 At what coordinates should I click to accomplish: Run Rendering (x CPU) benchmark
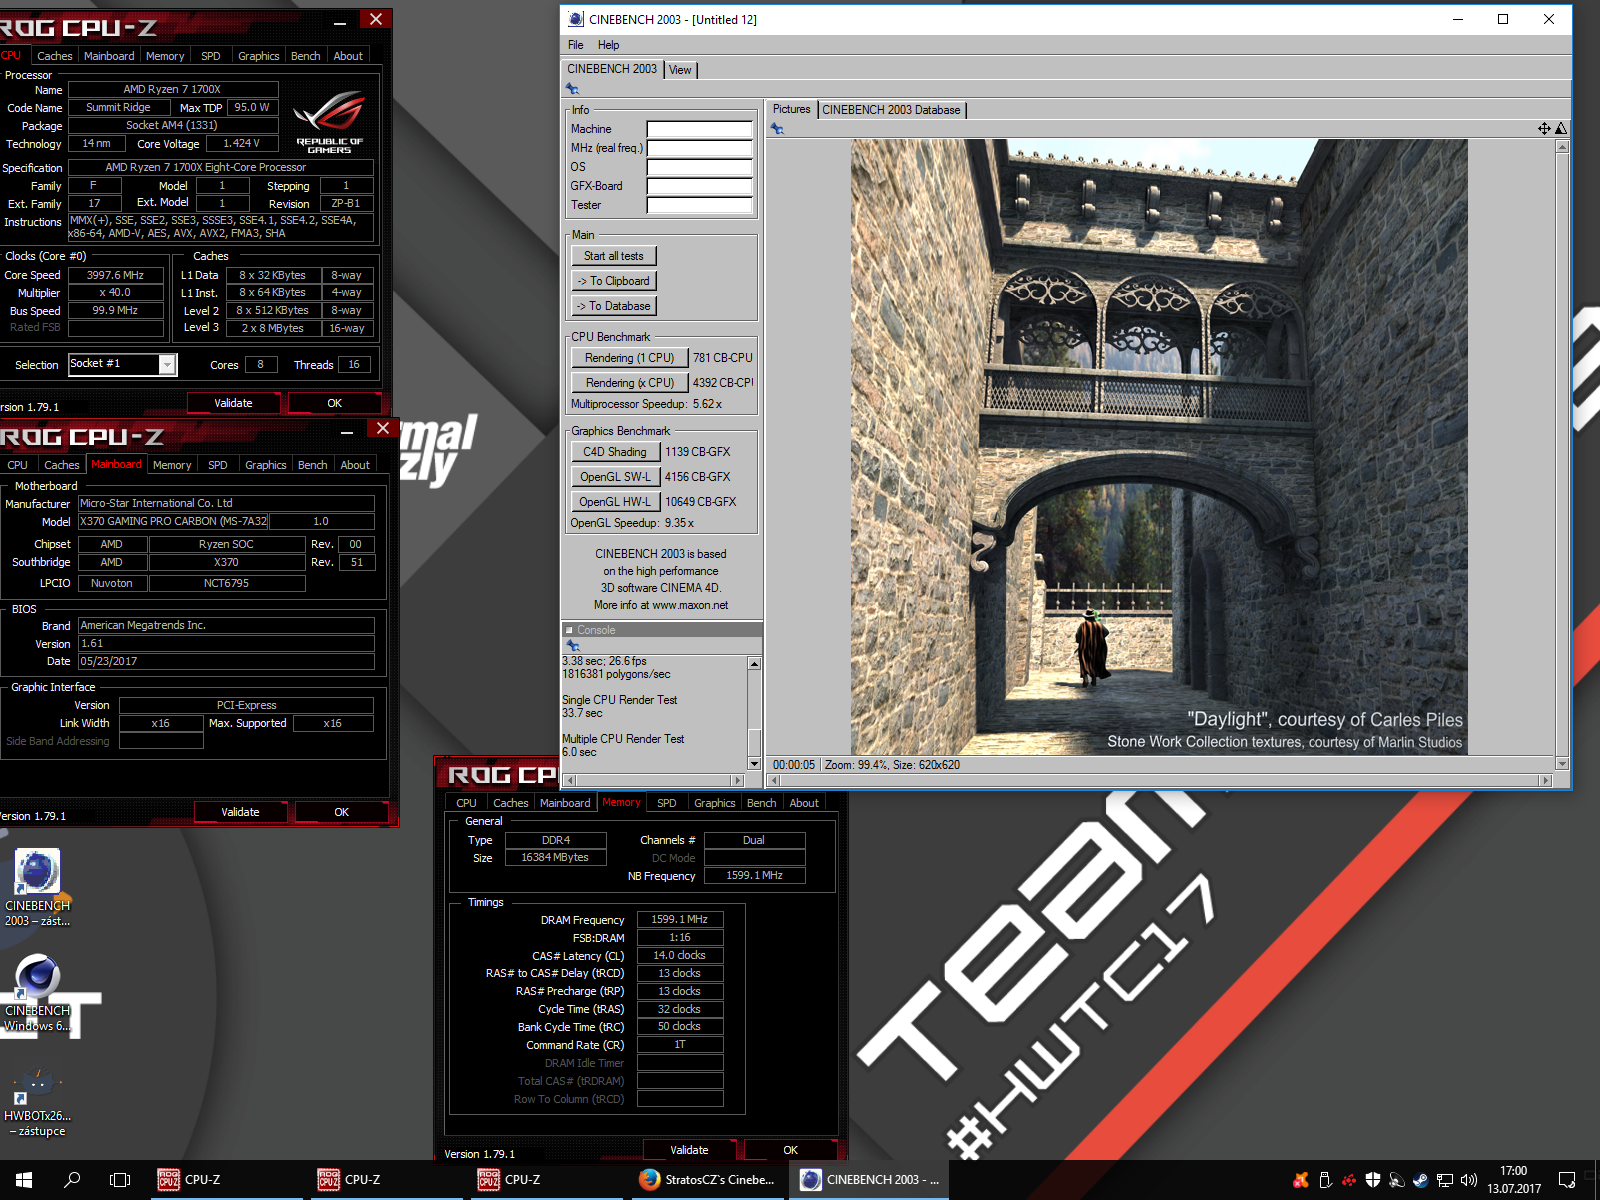(x=629, y=383)
